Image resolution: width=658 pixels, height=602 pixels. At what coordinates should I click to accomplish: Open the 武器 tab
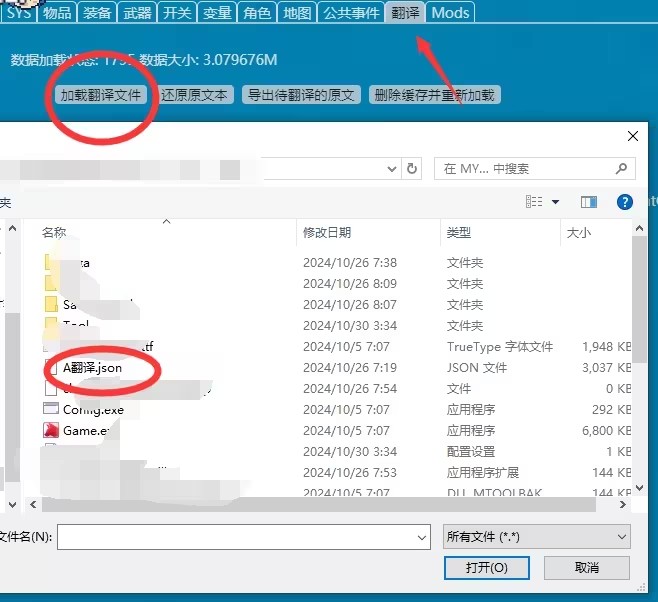click(137, 12)
